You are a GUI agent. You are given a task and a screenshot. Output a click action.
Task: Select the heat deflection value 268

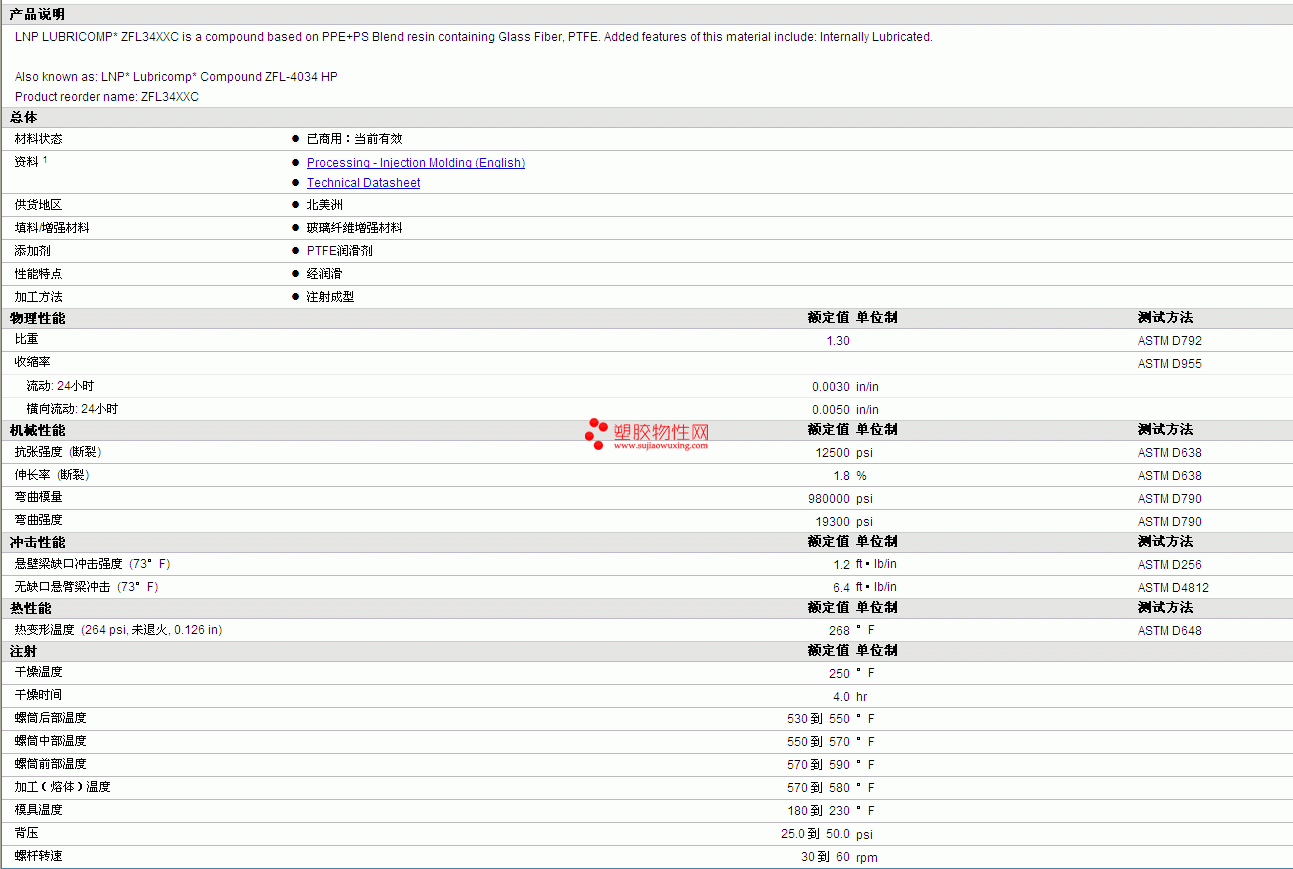(x=839, y=631)
